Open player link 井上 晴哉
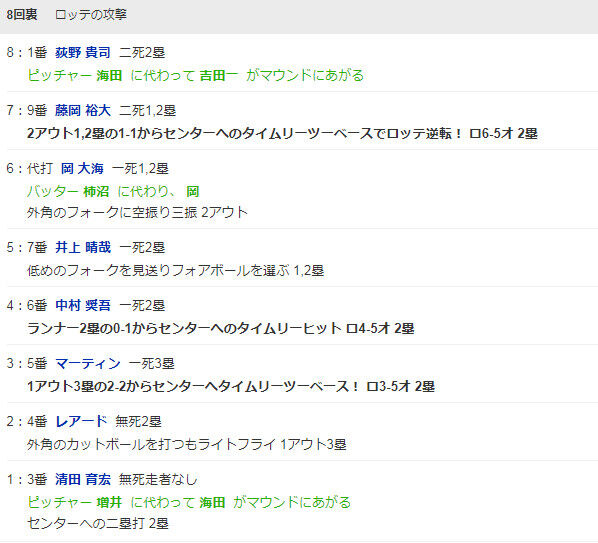This screenshot has height=543, width=598. pos(83,247)
